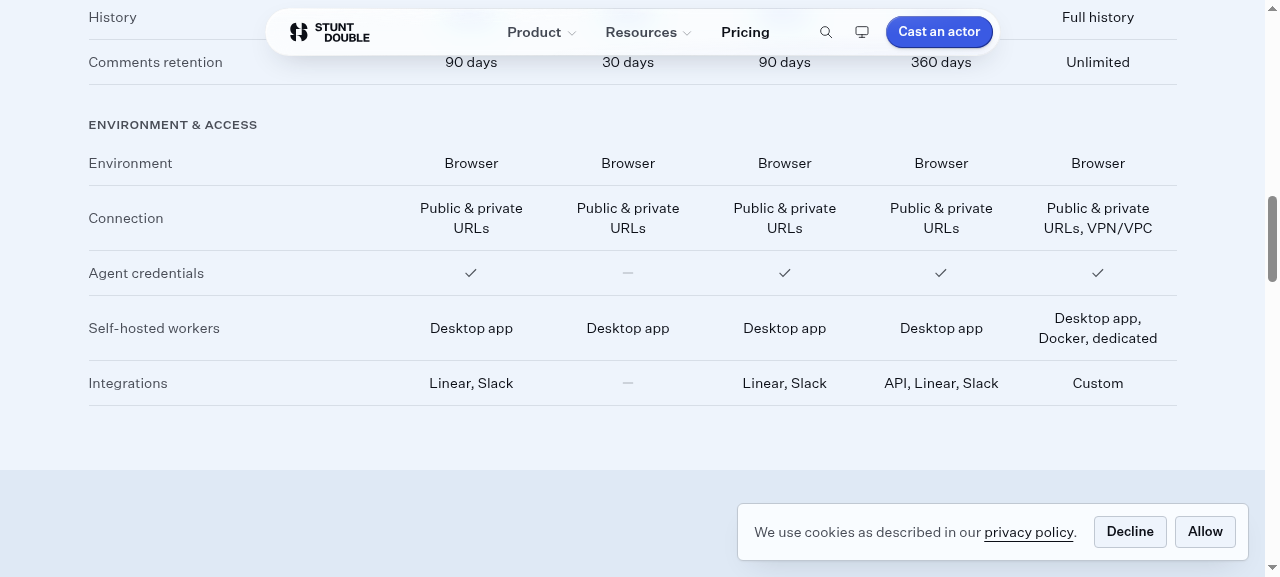Screen dimensions: 1280x577
Task: Click the 'ENVIRONMENT & ACCESS' section heading
Action: tap(173, 125)
